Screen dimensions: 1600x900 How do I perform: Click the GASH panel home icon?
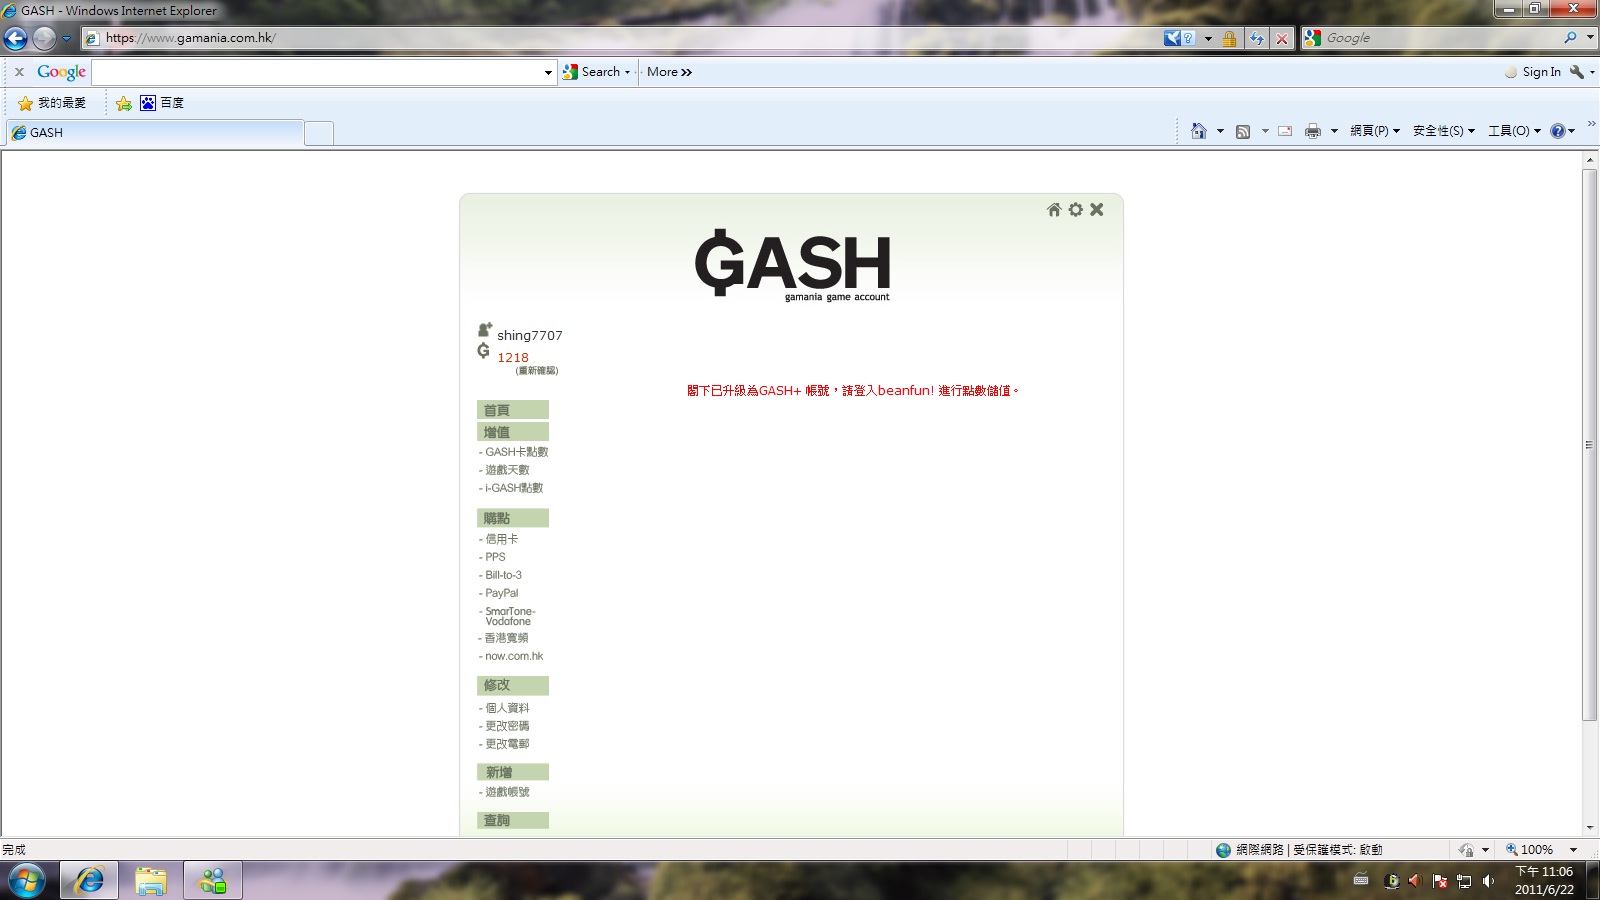click(x=1053, y=210)
